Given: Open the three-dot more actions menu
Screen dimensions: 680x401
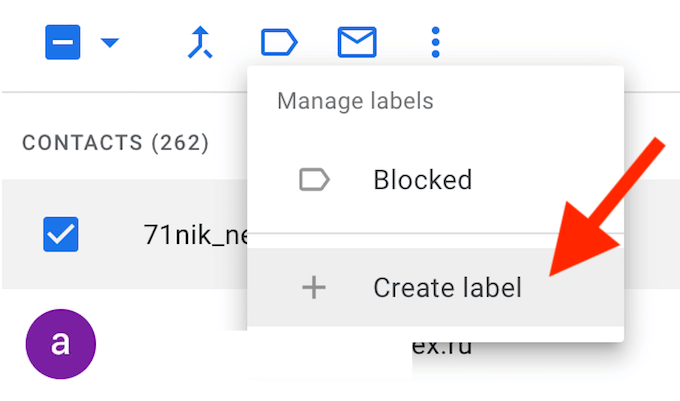Looking at the screenshot, I should 435,42.
